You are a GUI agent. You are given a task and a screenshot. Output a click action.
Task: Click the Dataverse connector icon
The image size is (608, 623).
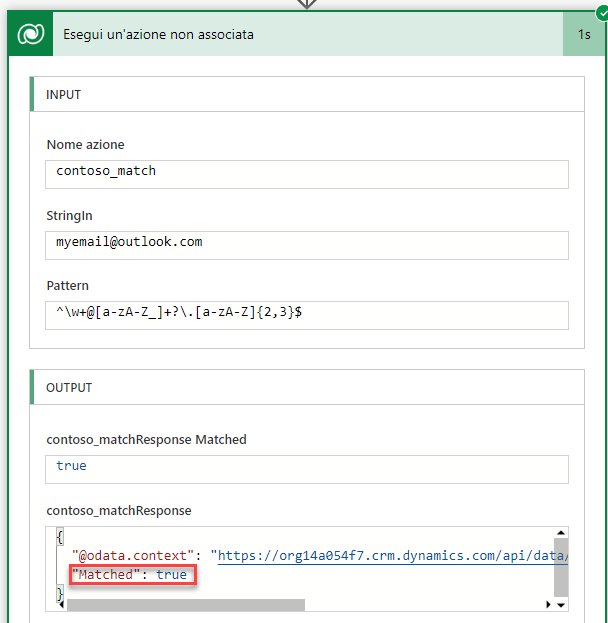[x=31, y=34]
